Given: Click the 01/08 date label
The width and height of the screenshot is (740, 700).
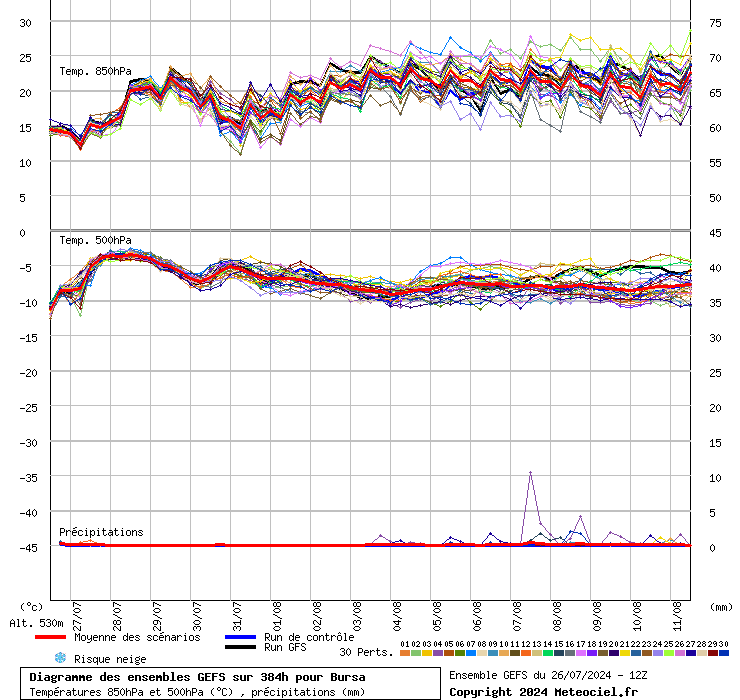Looking at the screenshot, I should (x=277, y=616).
